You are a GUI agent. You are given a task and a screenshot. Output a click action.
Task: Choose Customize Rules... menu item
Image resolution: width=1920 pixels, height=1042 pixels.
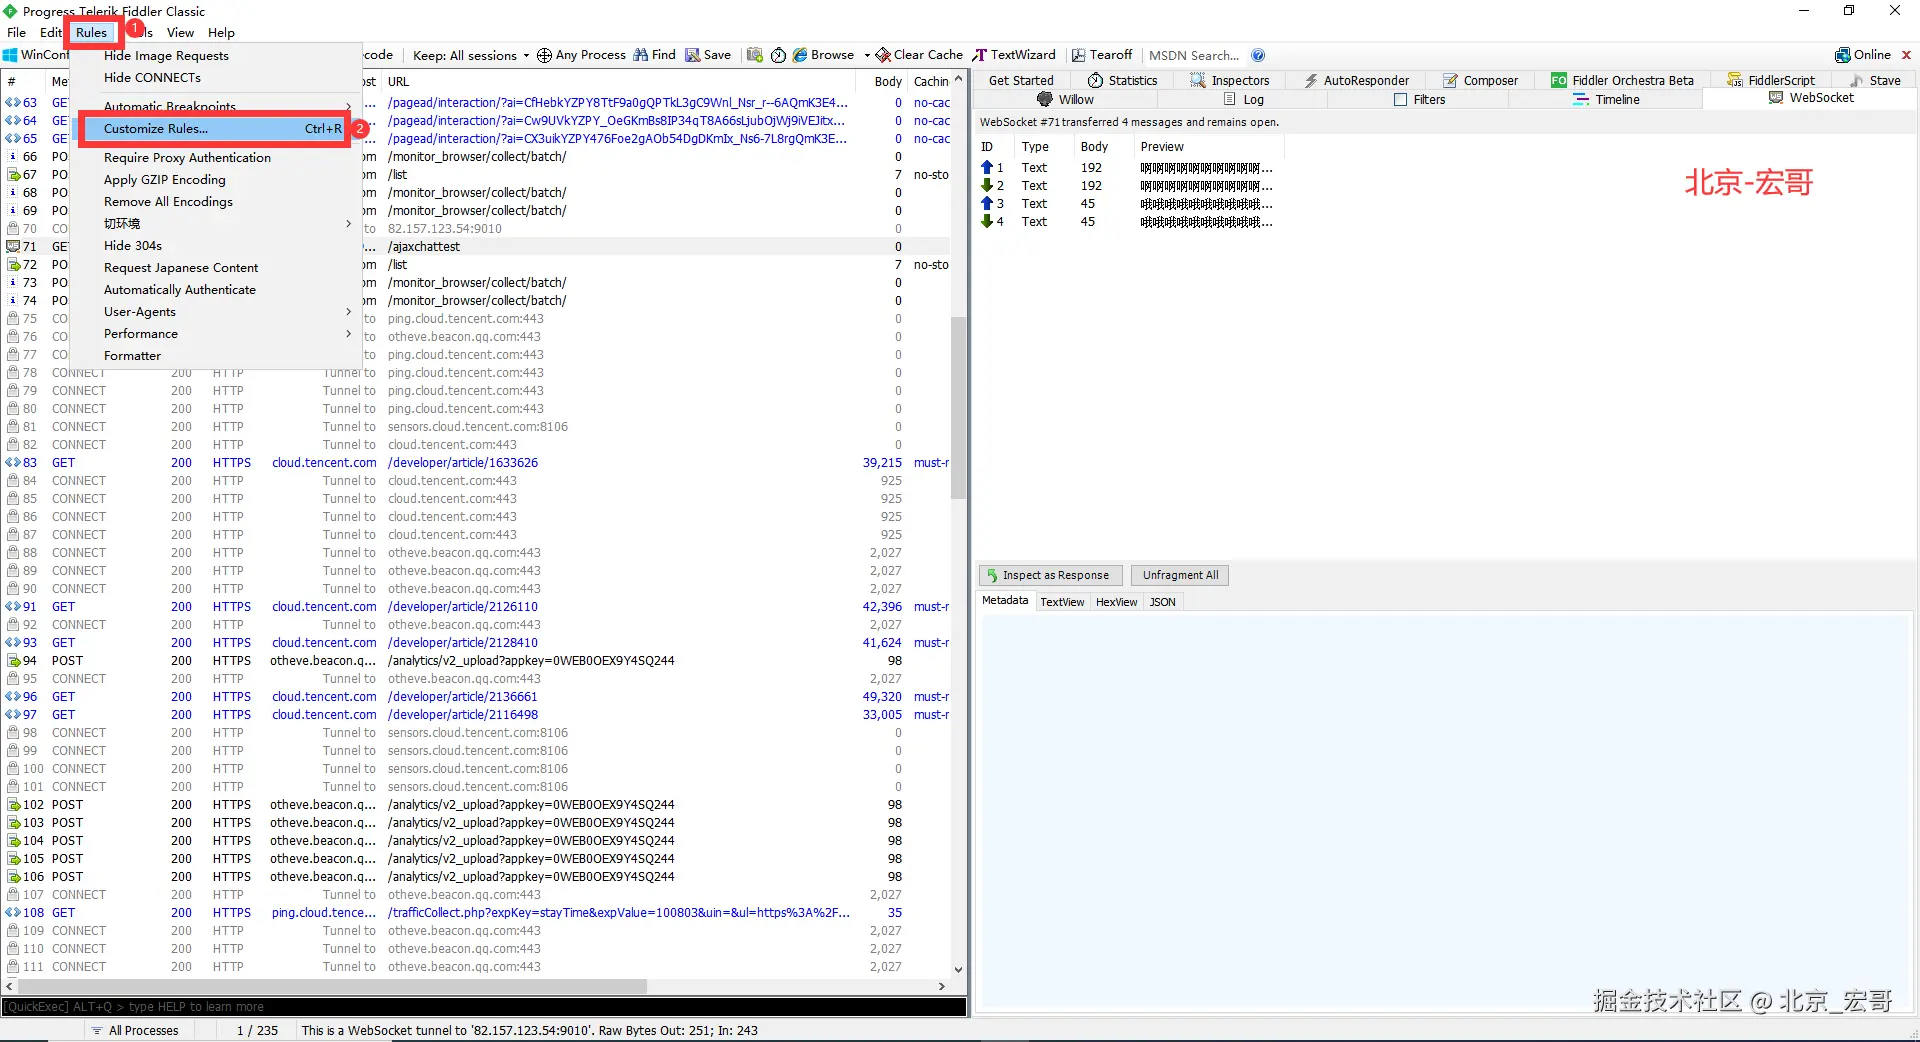214,129
